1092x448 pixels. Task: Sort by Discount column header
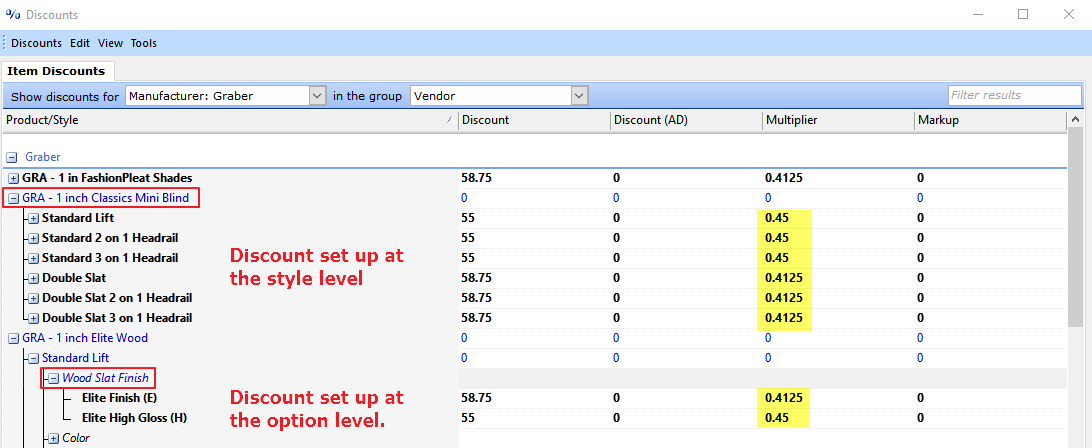pyautogui.click(x=533, y=121)
